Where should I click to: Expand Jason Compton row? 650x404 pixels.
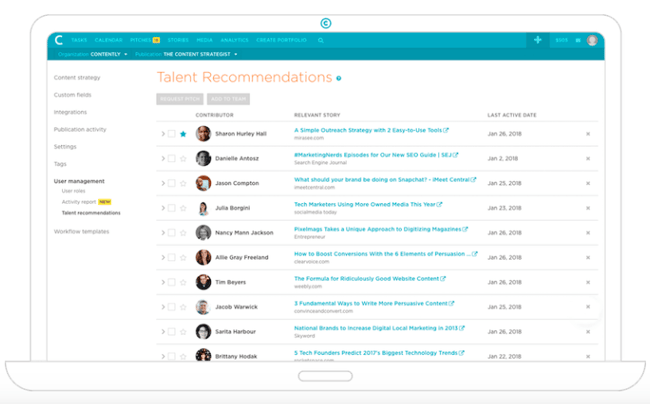(163, 183)
